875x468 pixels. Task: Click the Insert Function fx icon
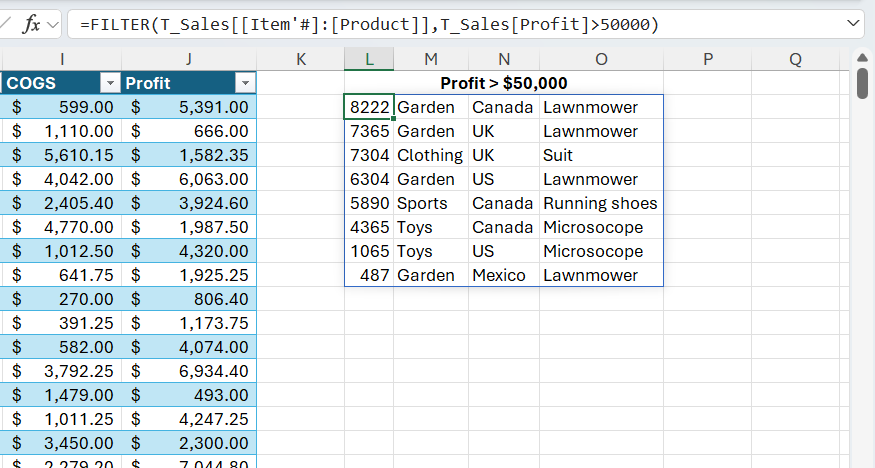click(x=31, y=25)
